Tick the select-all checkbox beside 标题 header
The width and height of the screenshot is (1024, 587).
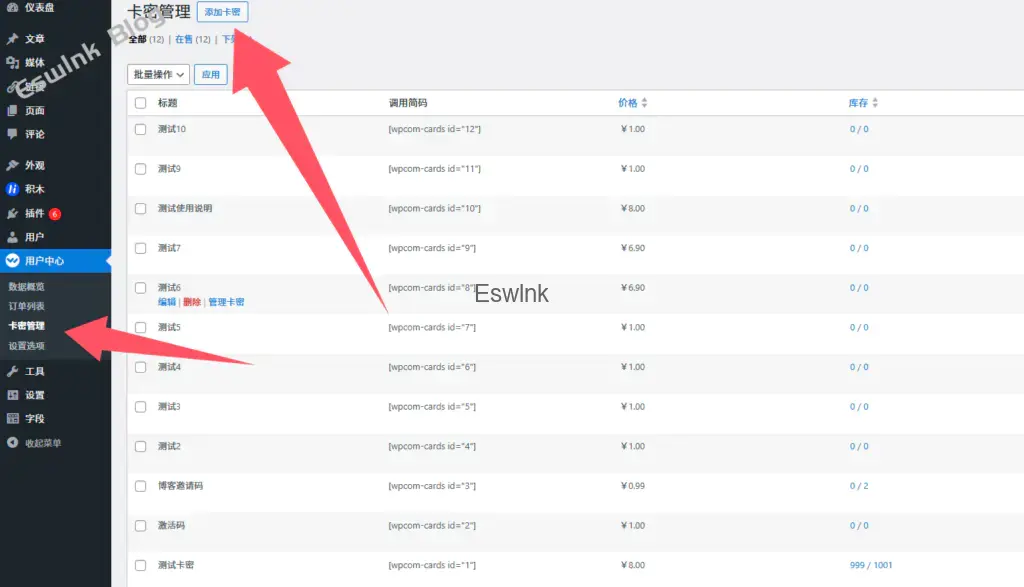[141, 103]
